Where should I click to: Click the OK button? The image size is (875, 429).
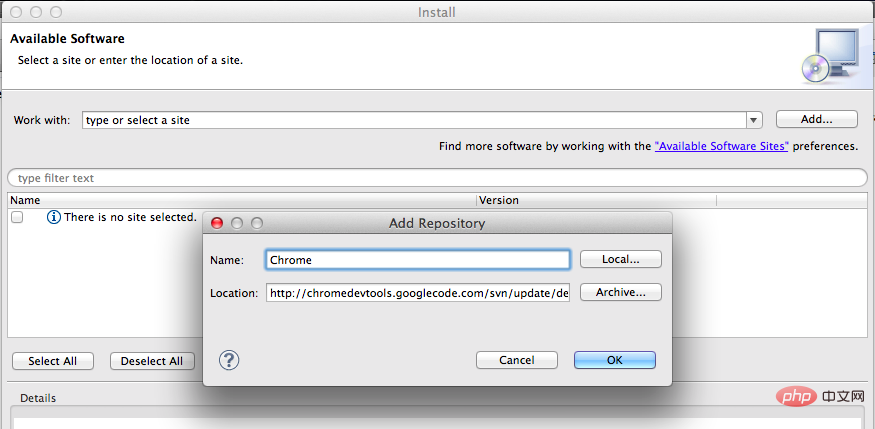tap(614, 360)
